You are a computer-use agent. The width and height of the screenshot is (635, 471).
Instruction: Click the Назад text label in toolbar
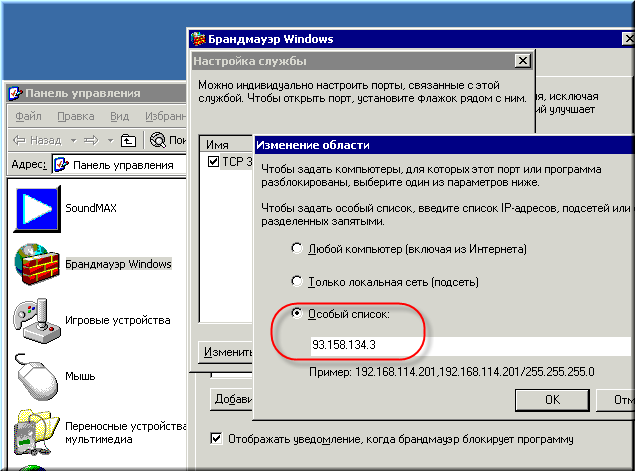pyautogui.click(x=46, y=141)
